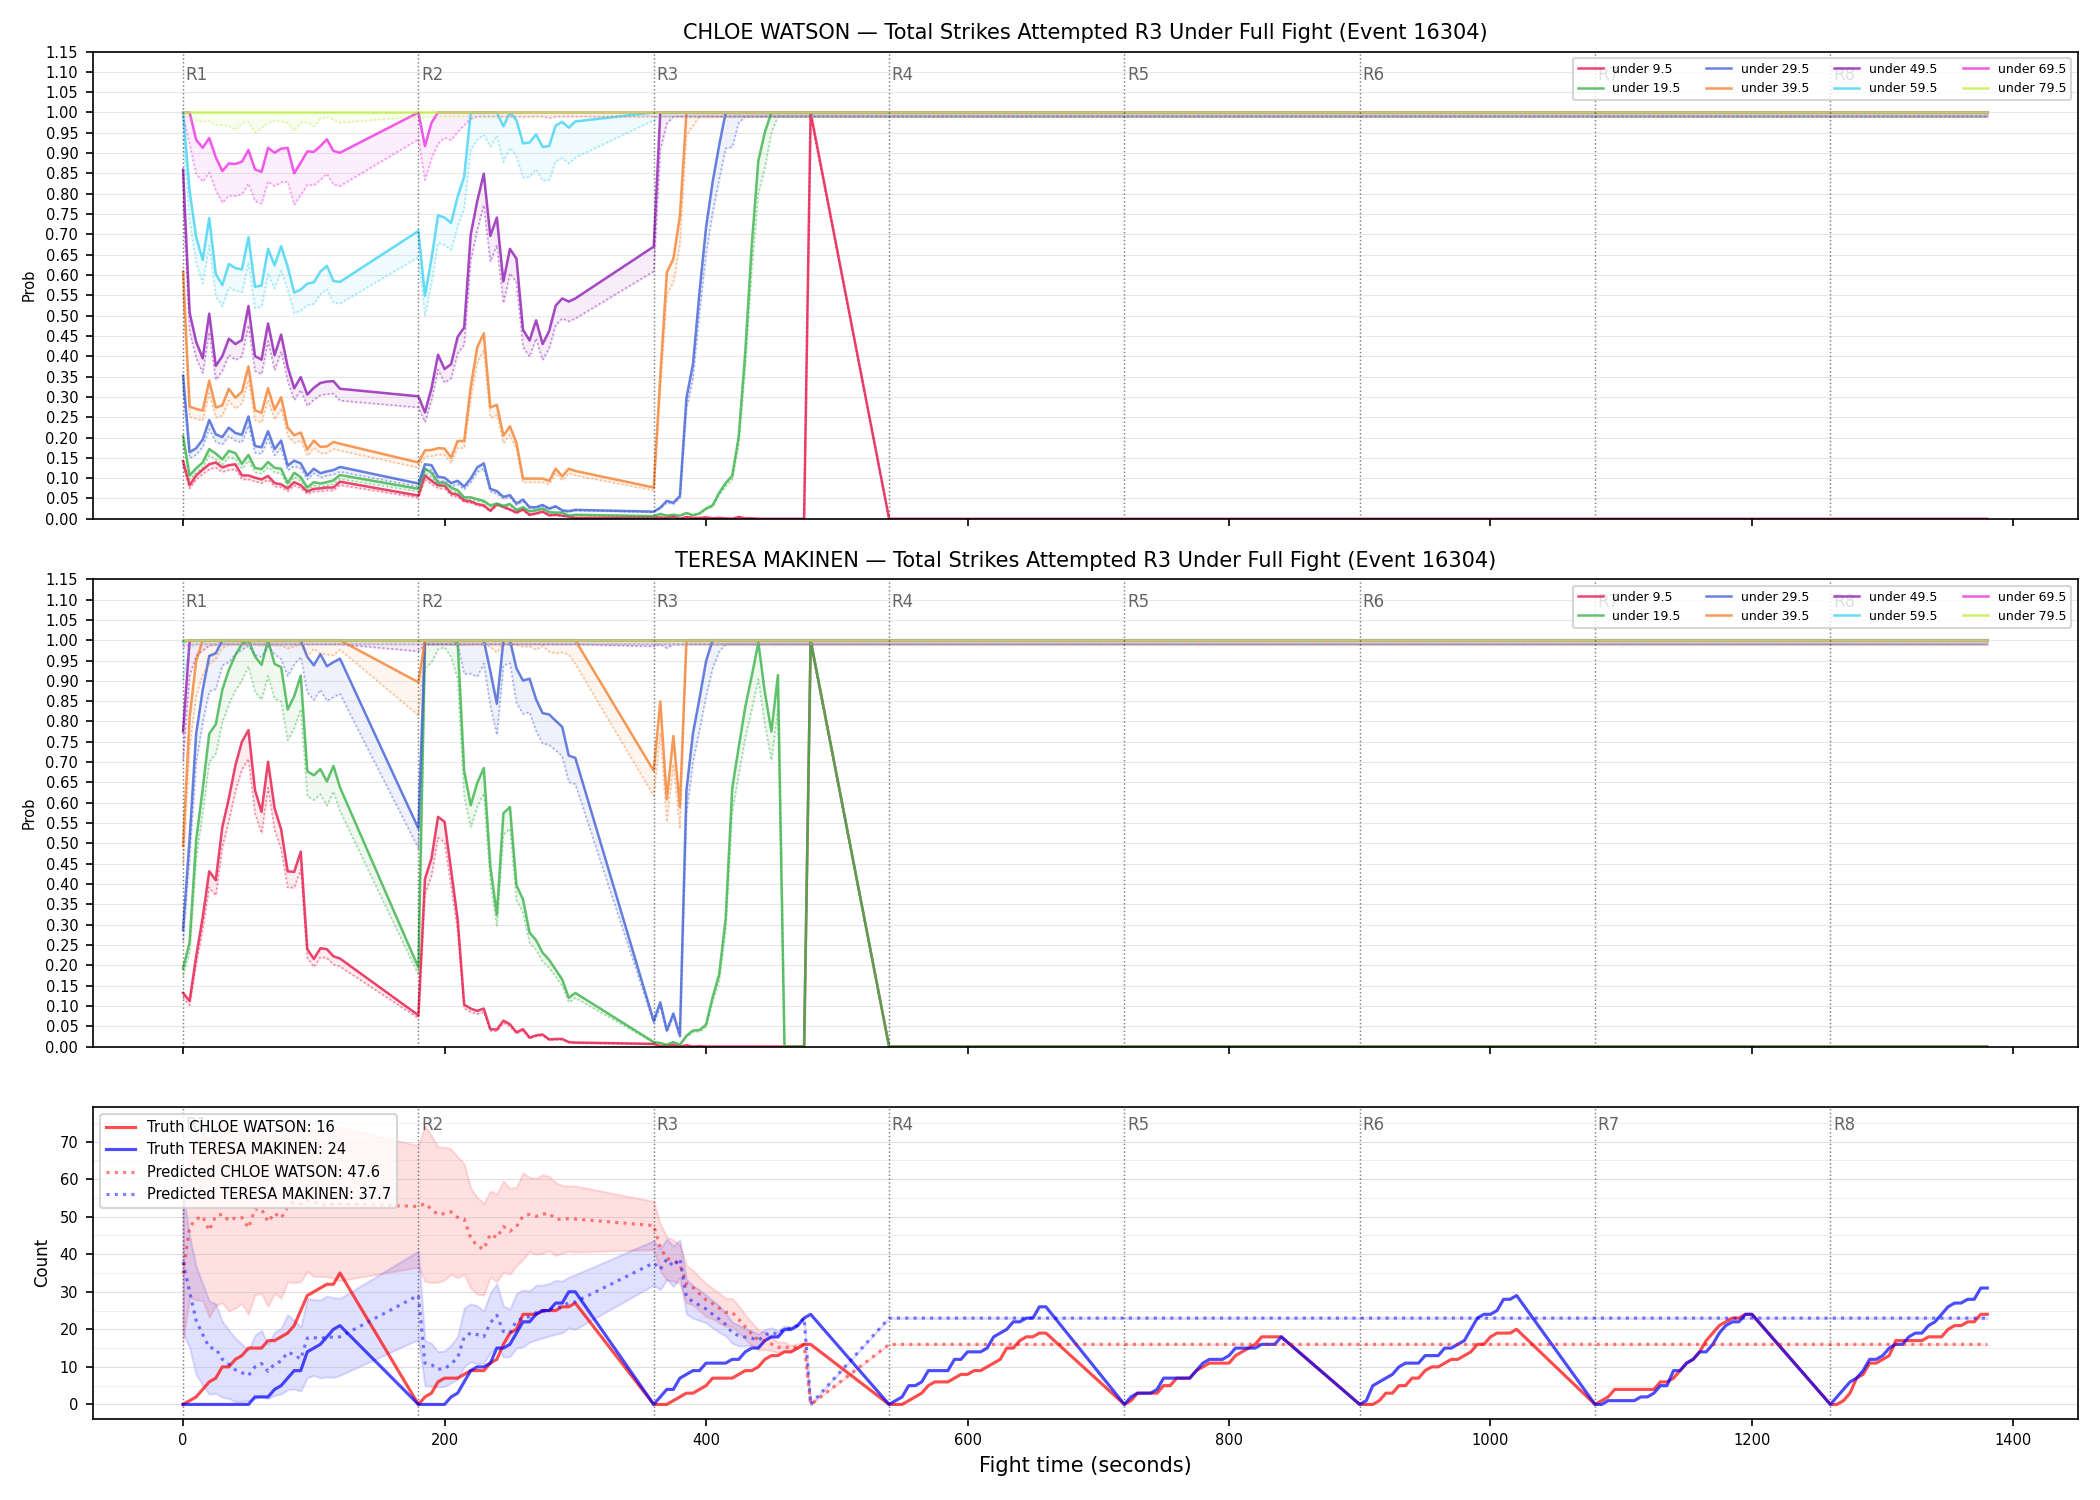The height and width of the screenshot is (1500, 2100).
Task: Click the red line swatch beside Truth CHLOE WATSON
Action: click(121, 1127)
